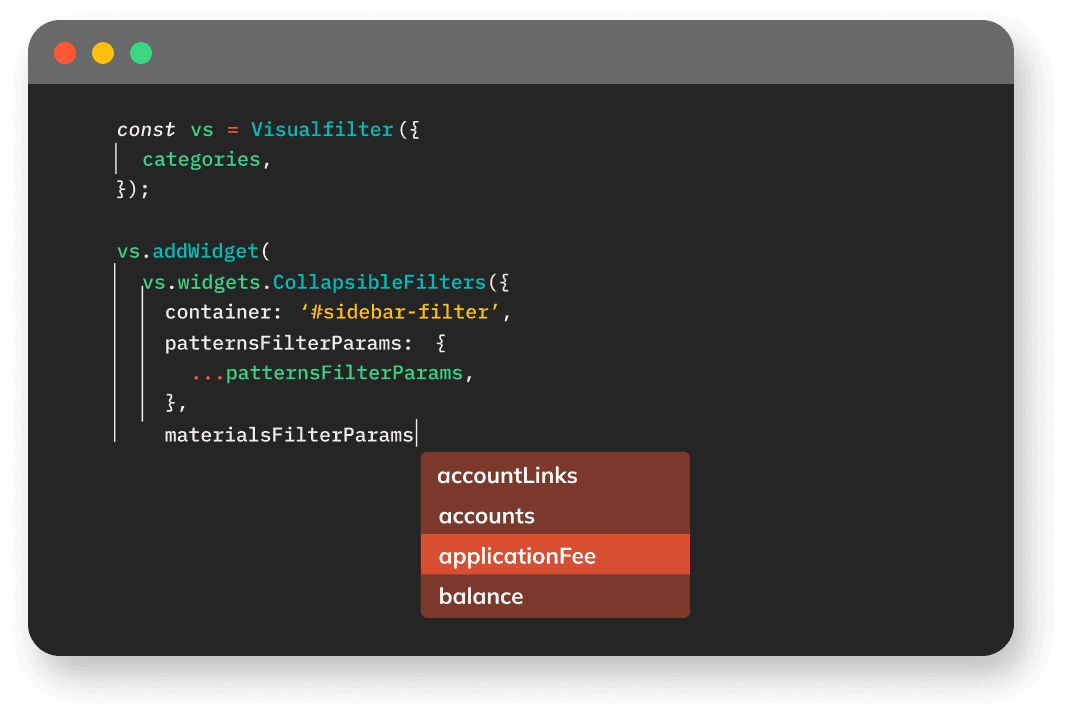Click the green maximize window dot
1066x716 pixels.
pos(141,53)
